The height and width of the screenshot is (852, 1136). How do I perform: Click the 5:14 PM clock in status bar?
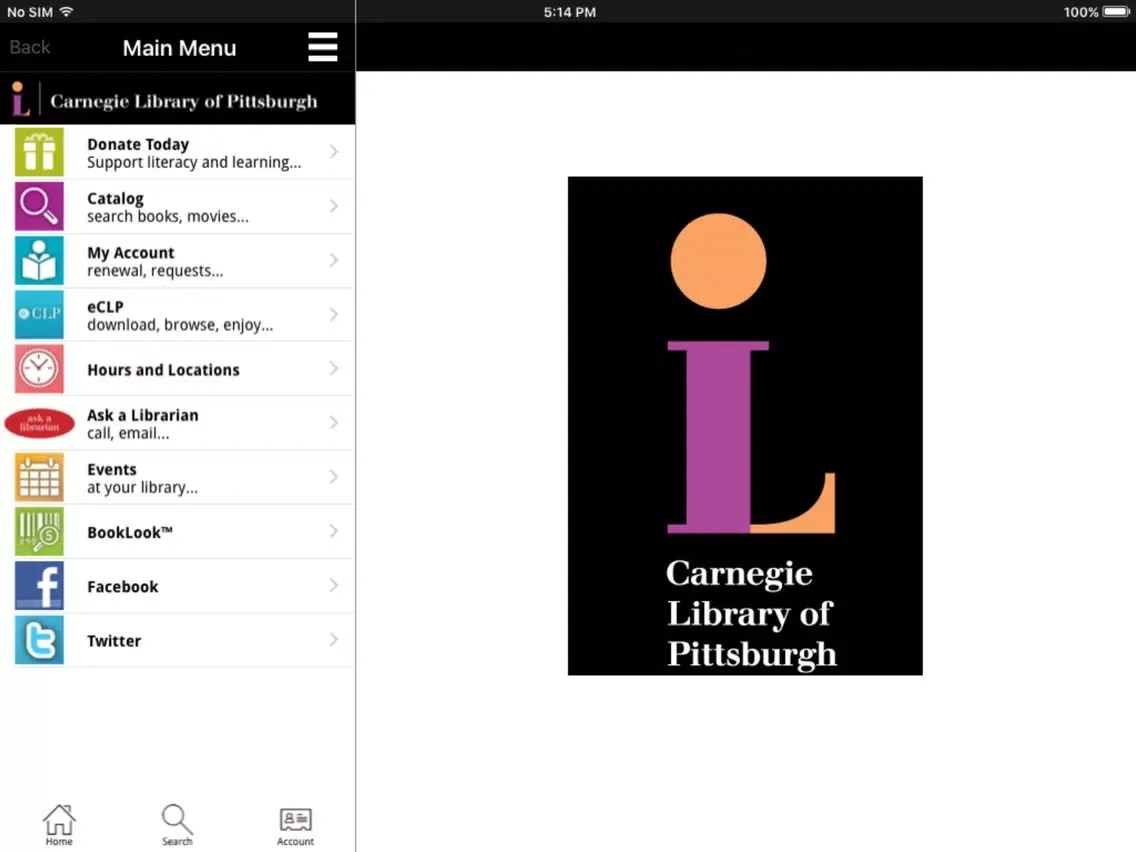(x=569, y=12)
